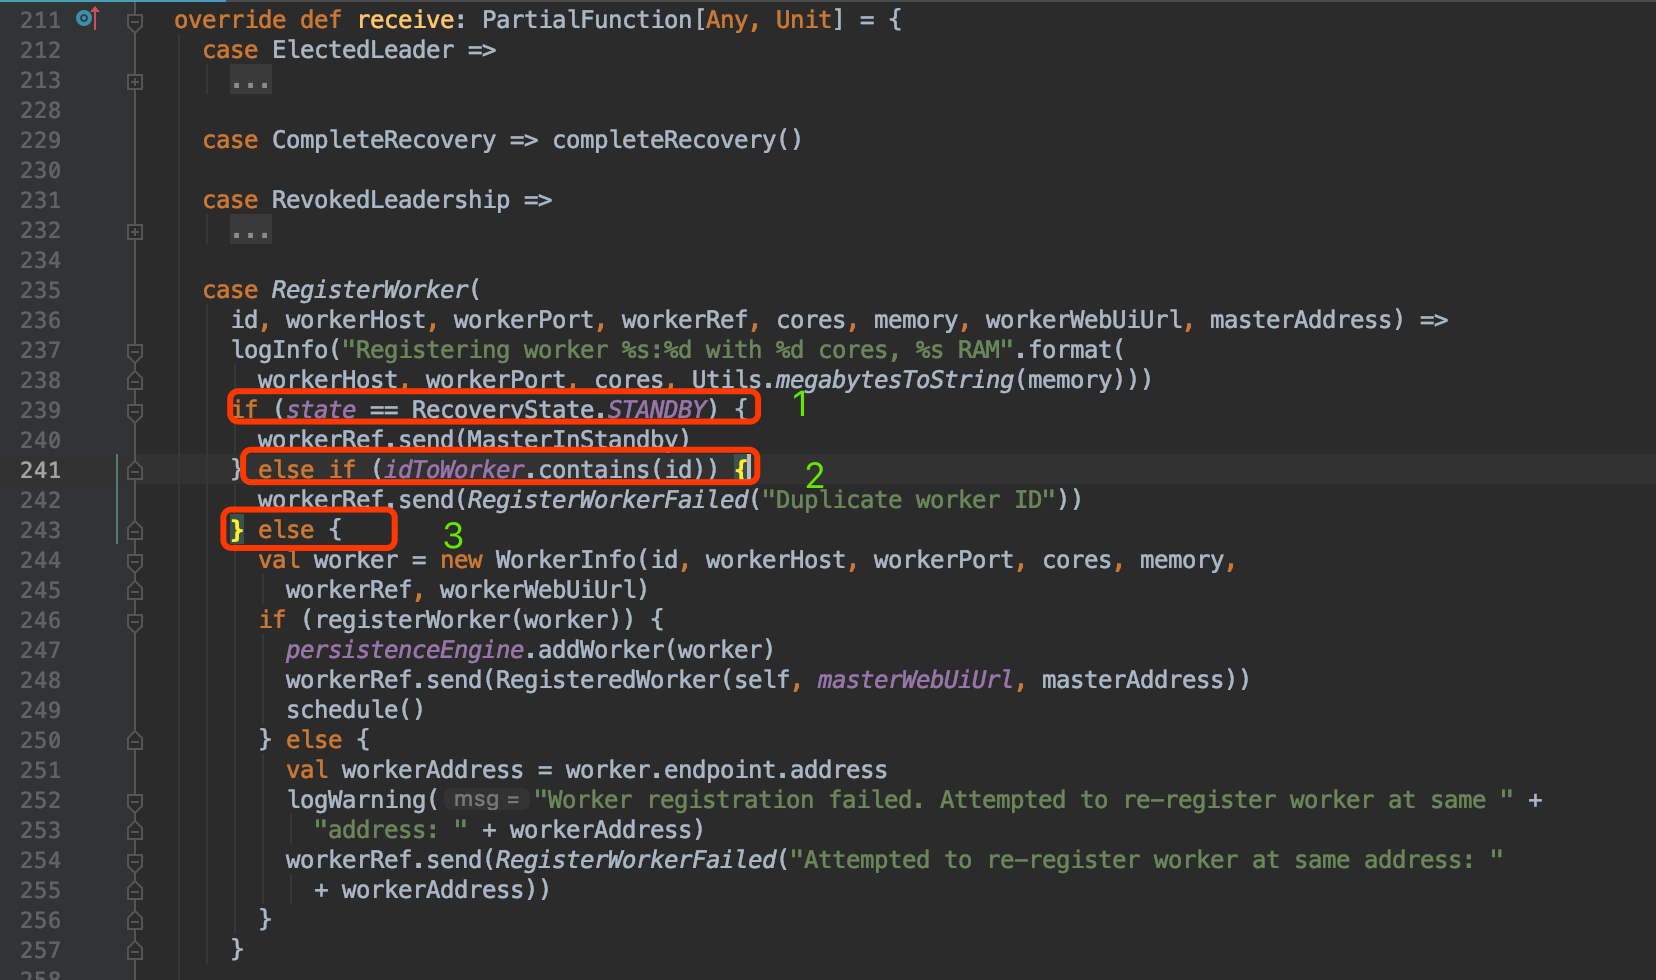Click the fold marker beside line 252
This screenshot has height=980, width=1656.
coord(135,800)
